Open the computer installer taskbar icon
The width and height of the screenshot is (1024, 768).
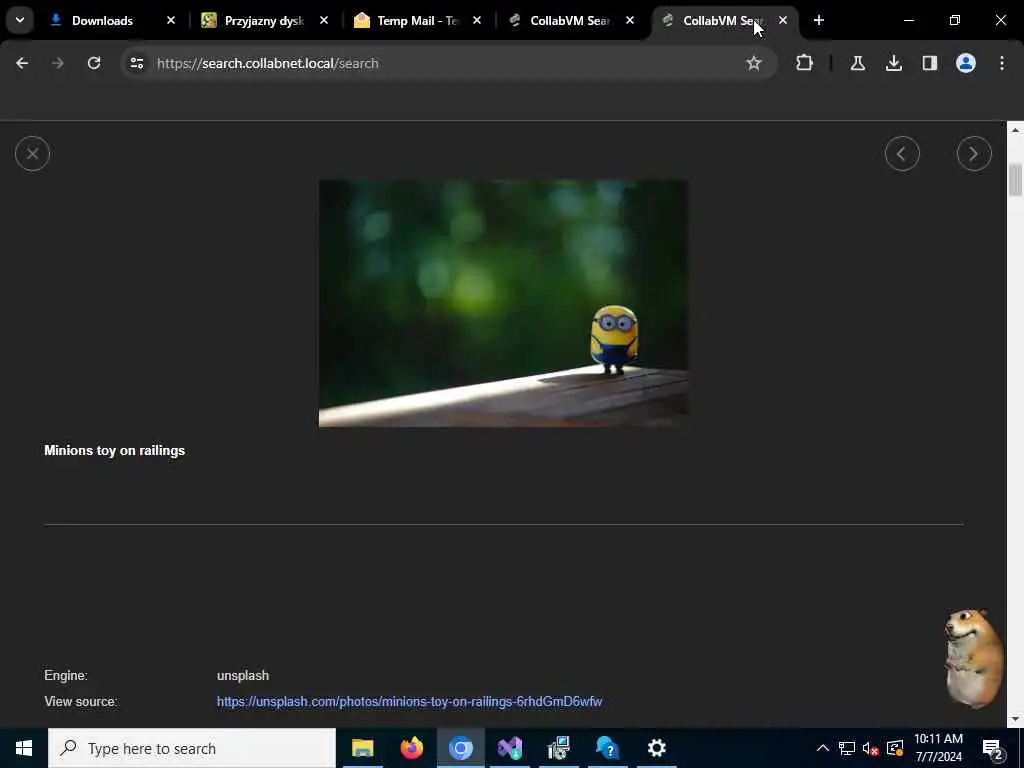558,748
